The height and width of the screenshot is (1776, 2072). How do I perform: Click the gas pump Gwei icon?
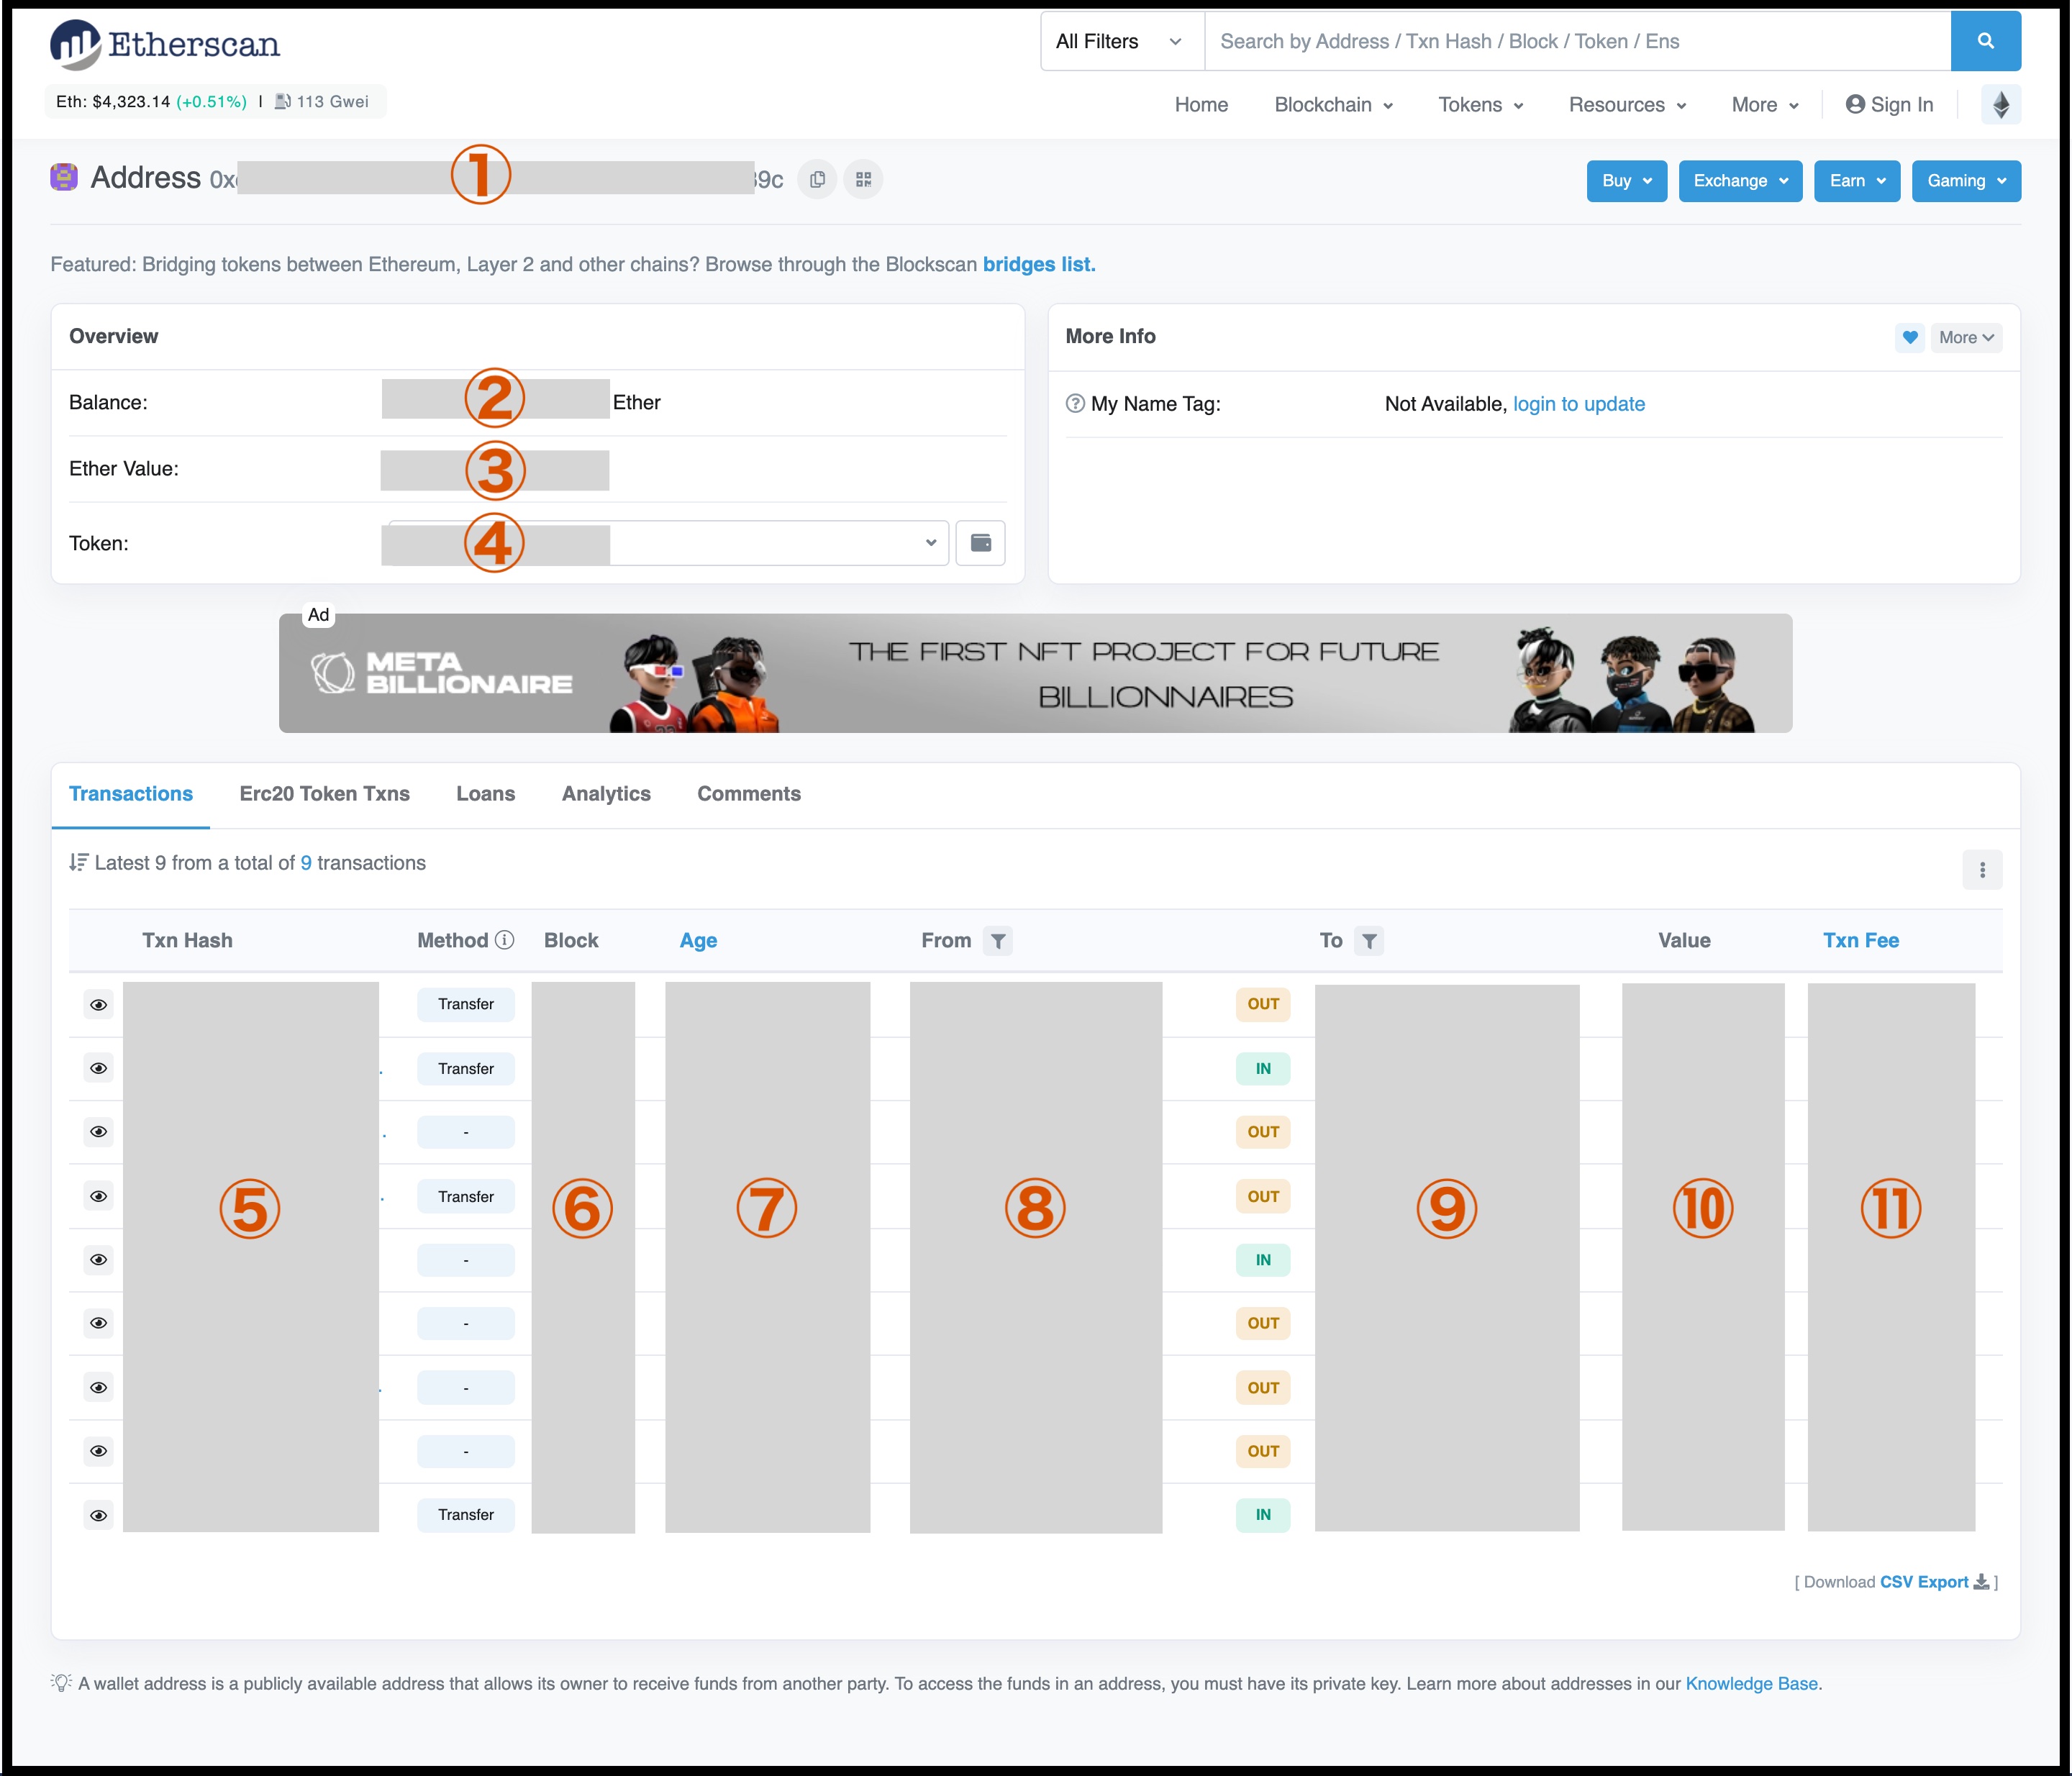283,101
